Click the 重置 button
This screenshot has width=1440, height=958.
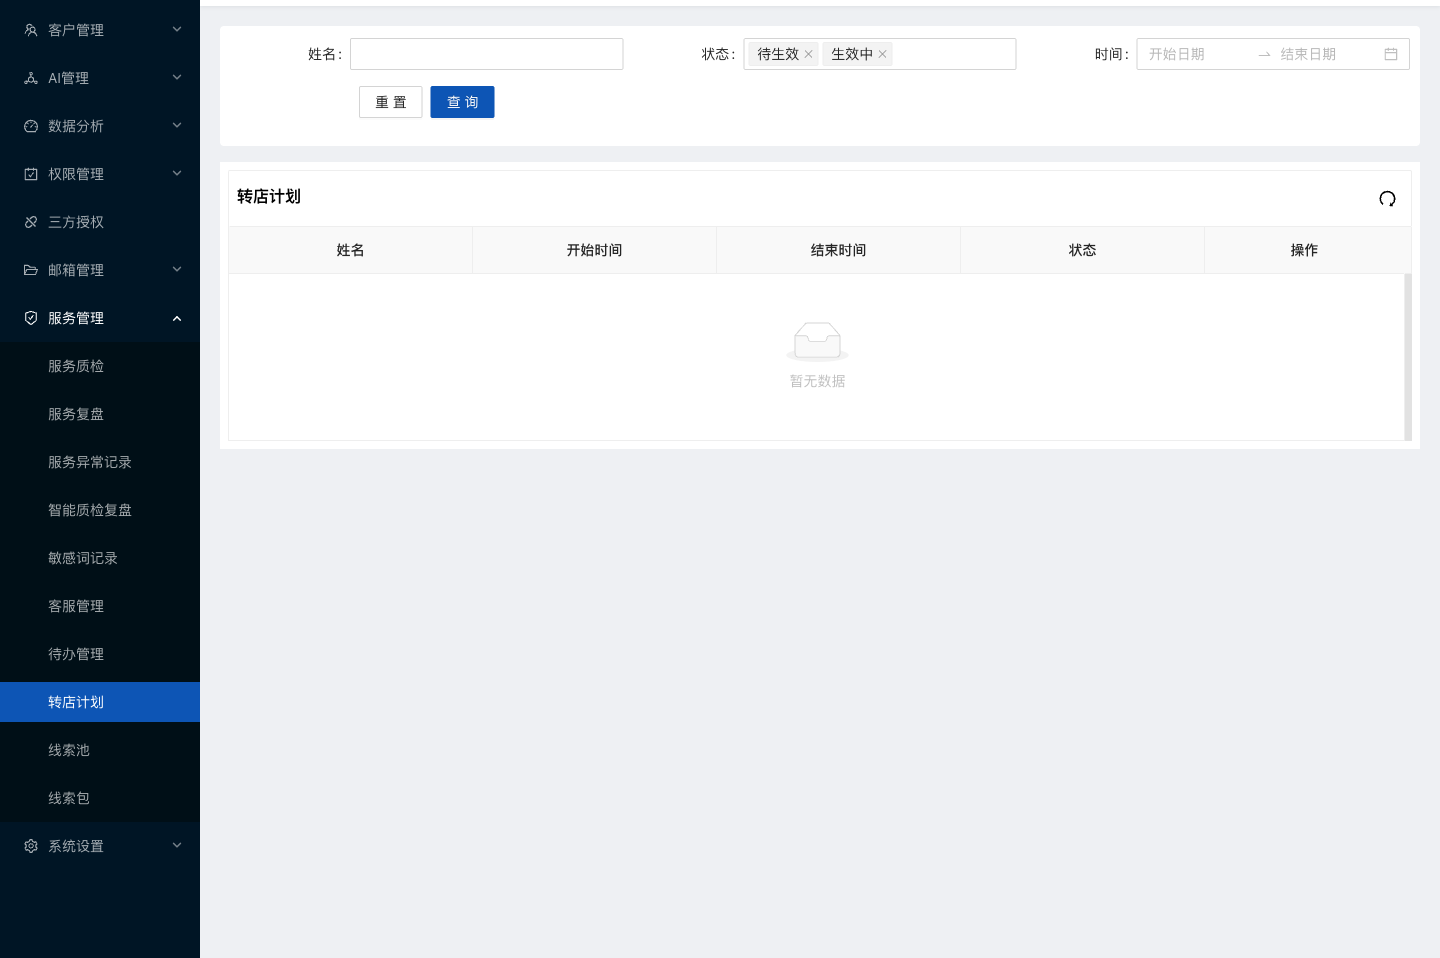[x=391, y=102]
